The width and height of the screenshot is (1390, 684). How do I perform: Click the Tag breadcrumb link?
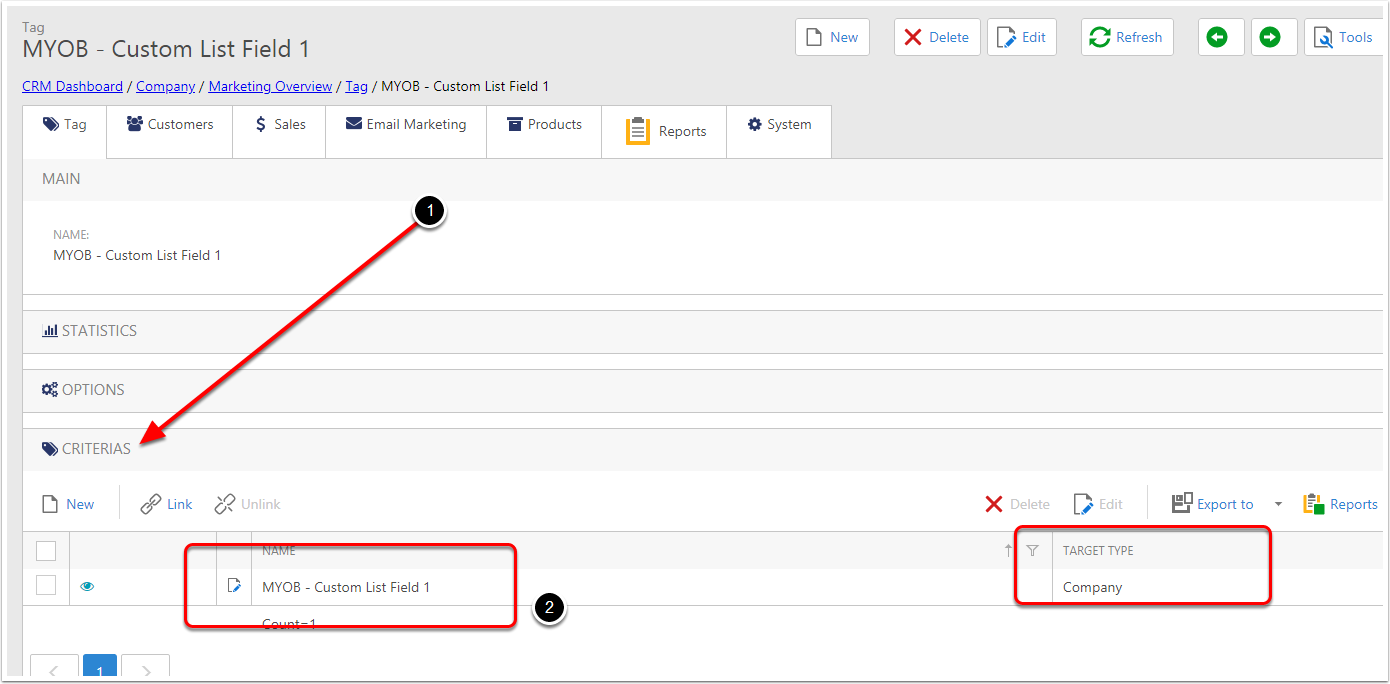coord(356,86)
